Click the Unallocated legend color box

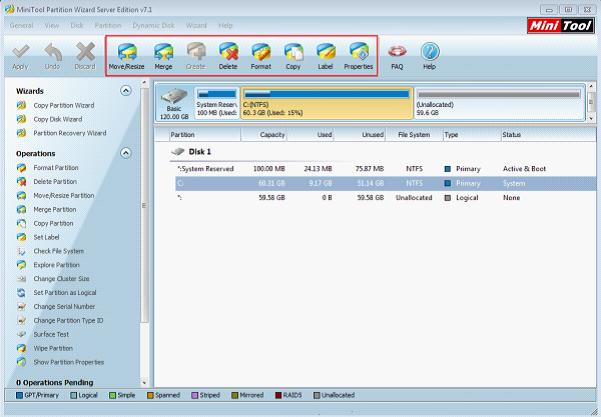[x=317, y=395]
